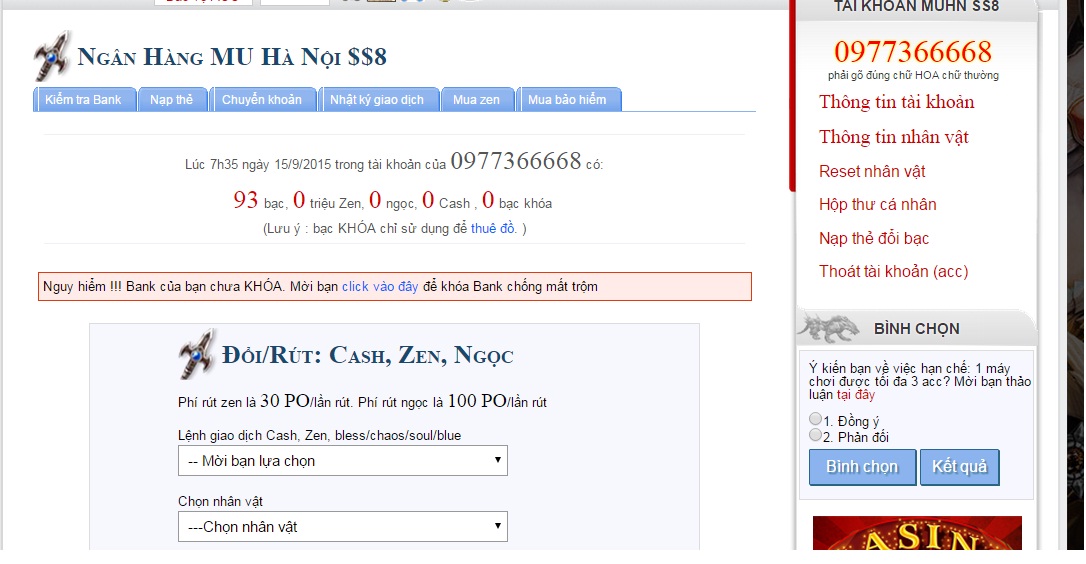Open the Kiểm tra Bank tab
The width and height of the screenshot is (1086, 564).
(x=84, y=100)
